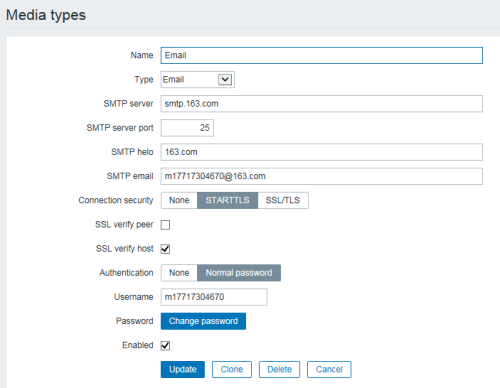Click the Username field with m17717304670
This screenshot has height=388, width=500.
(214, 297)
